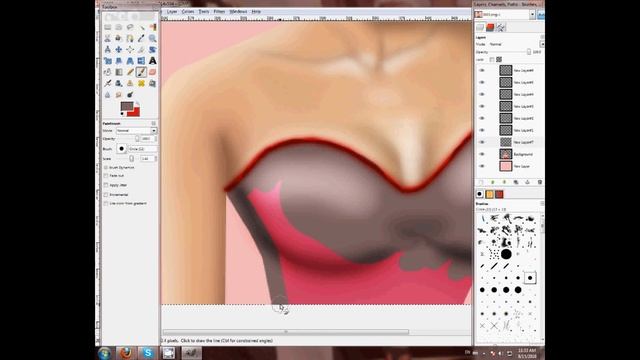
Task: Switch to the Channels tab
Action: point(490,27)
